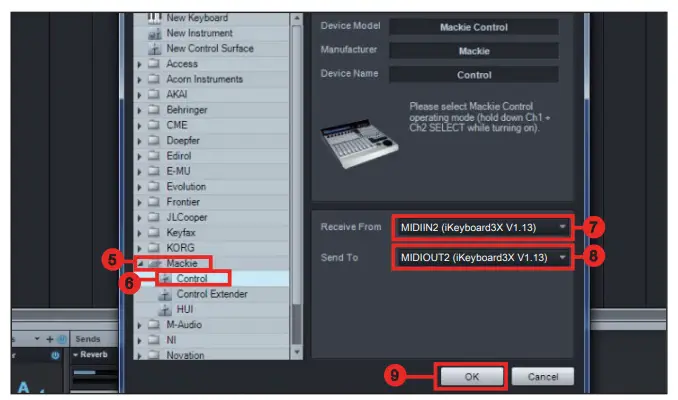
Task: Click the Mackie Control surface thumbnail
Action: pyautogui.click(x=359, y=143)
